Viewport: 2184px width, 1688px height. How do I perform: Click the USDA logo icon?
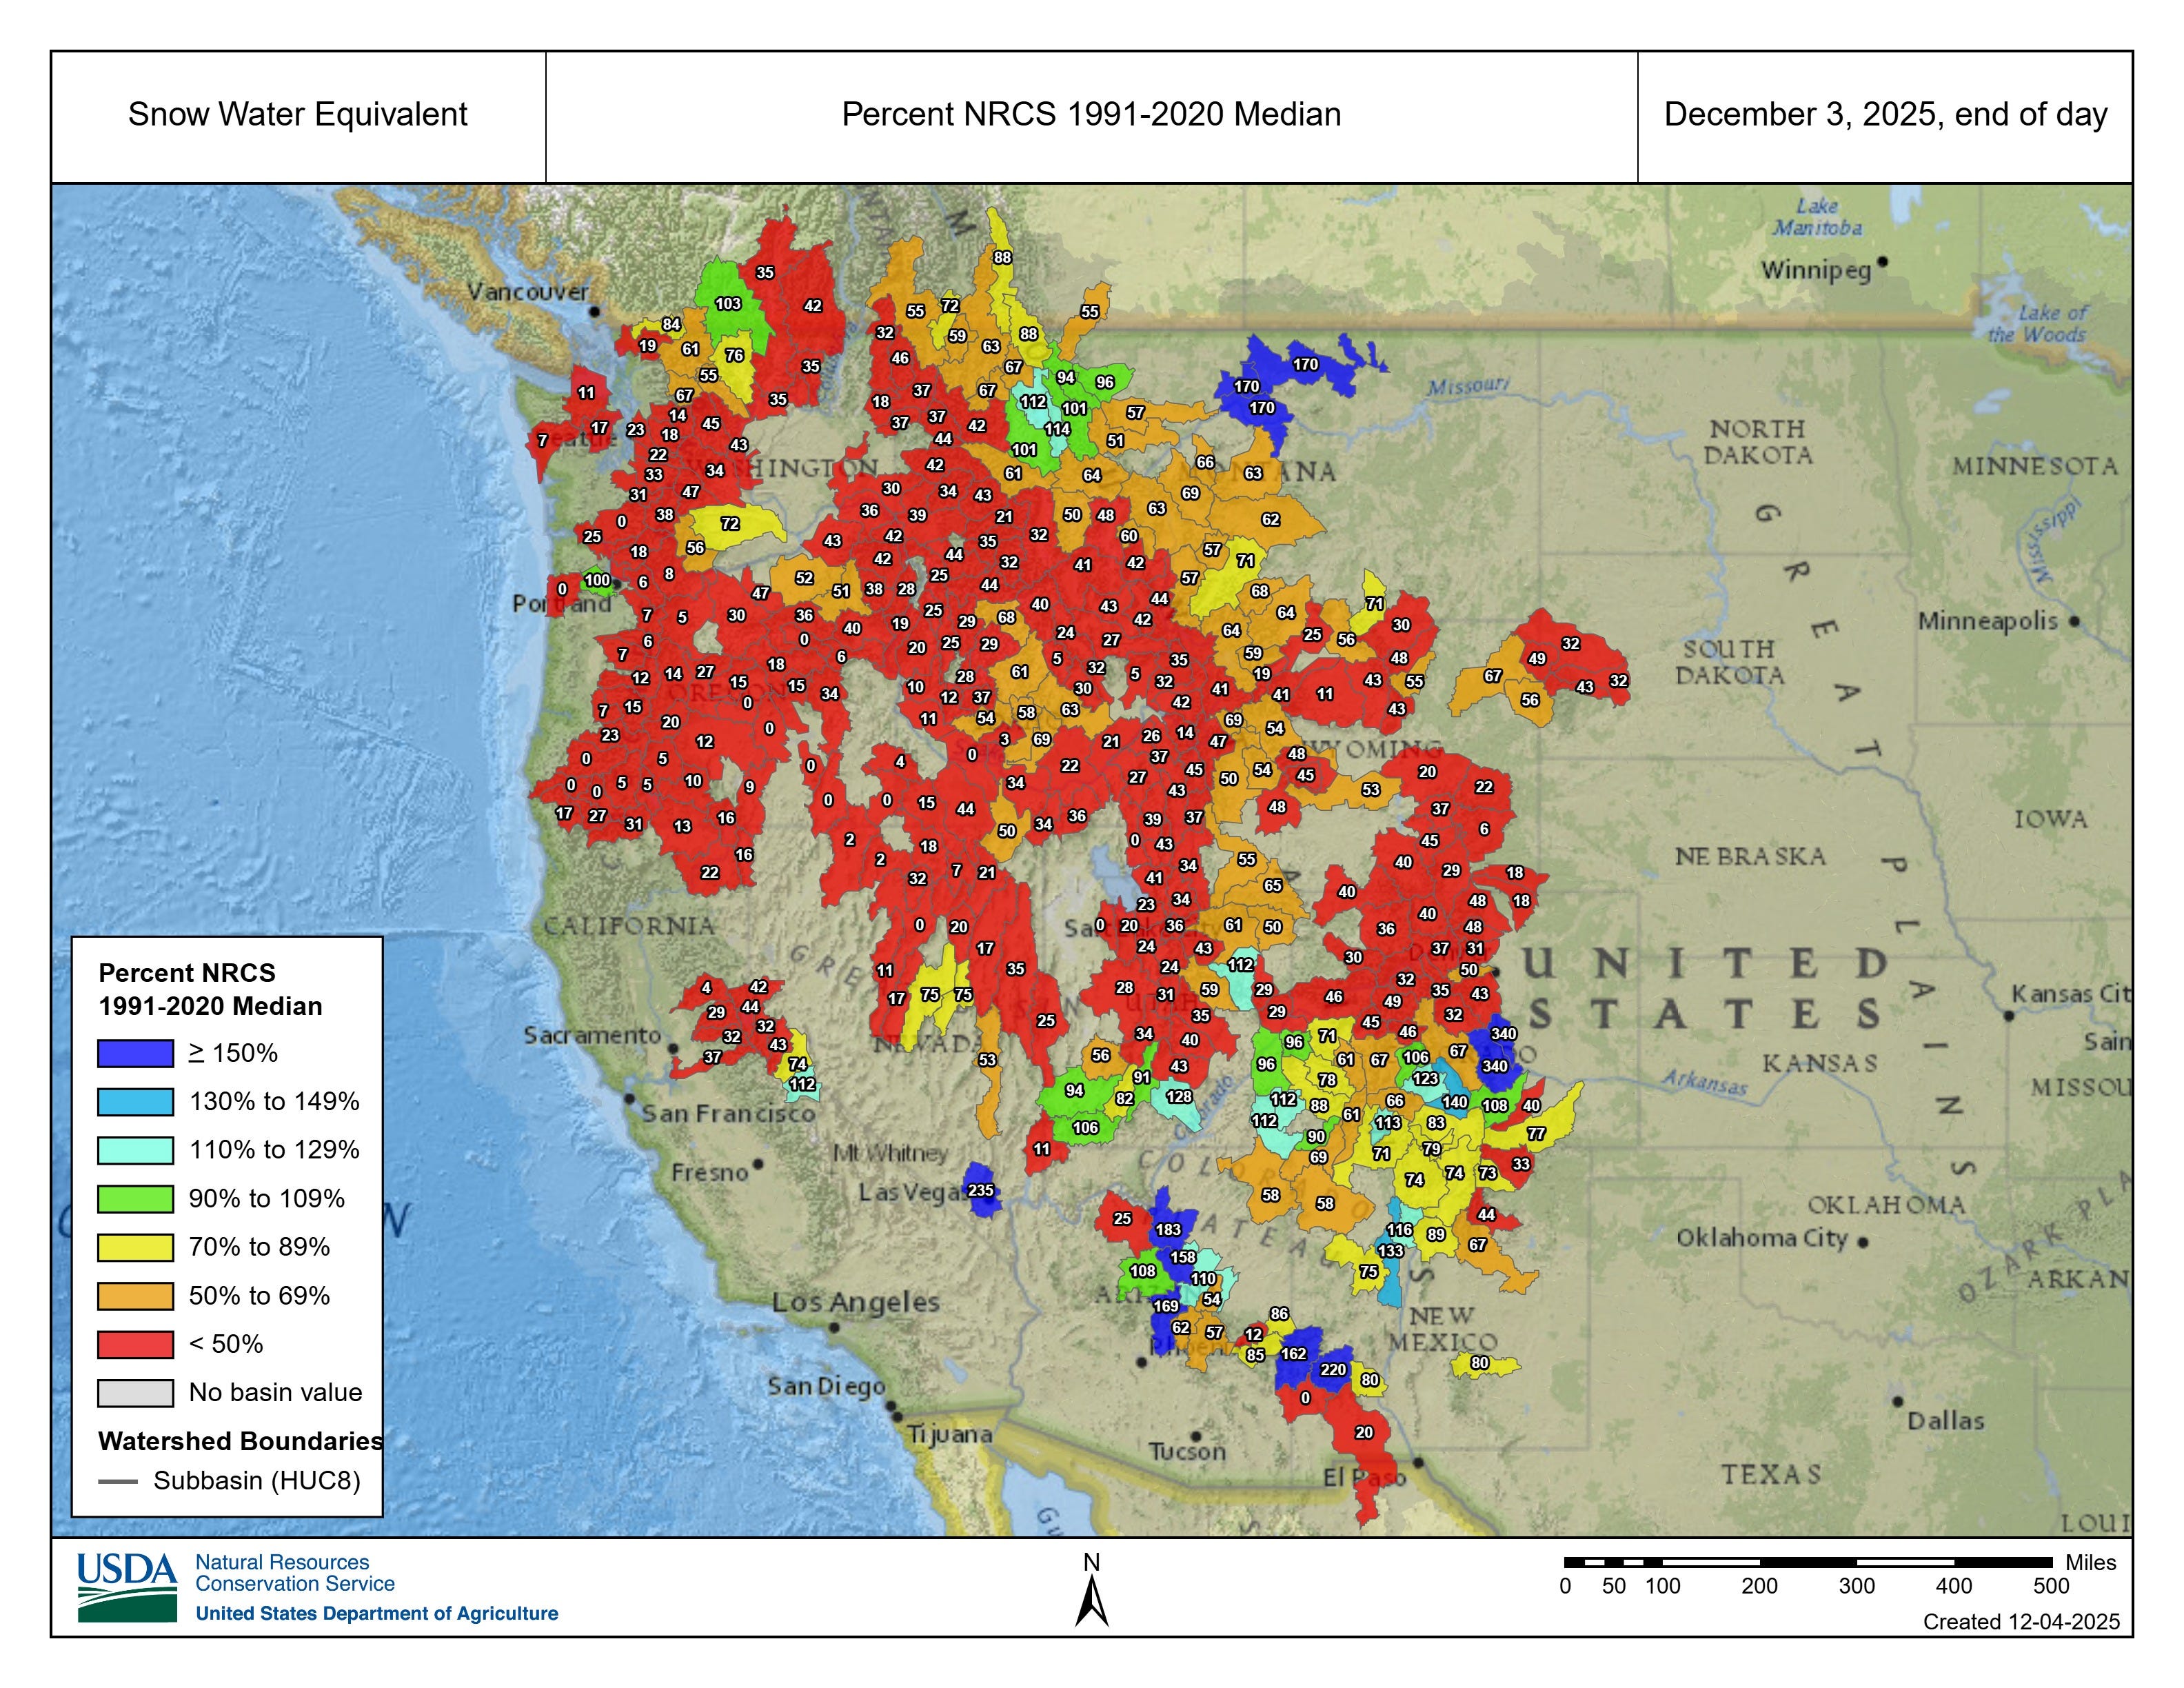127,1587
